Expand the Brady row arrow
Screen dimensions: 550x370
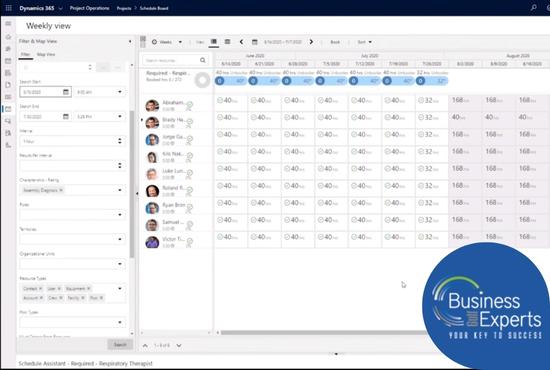point(142,120)
